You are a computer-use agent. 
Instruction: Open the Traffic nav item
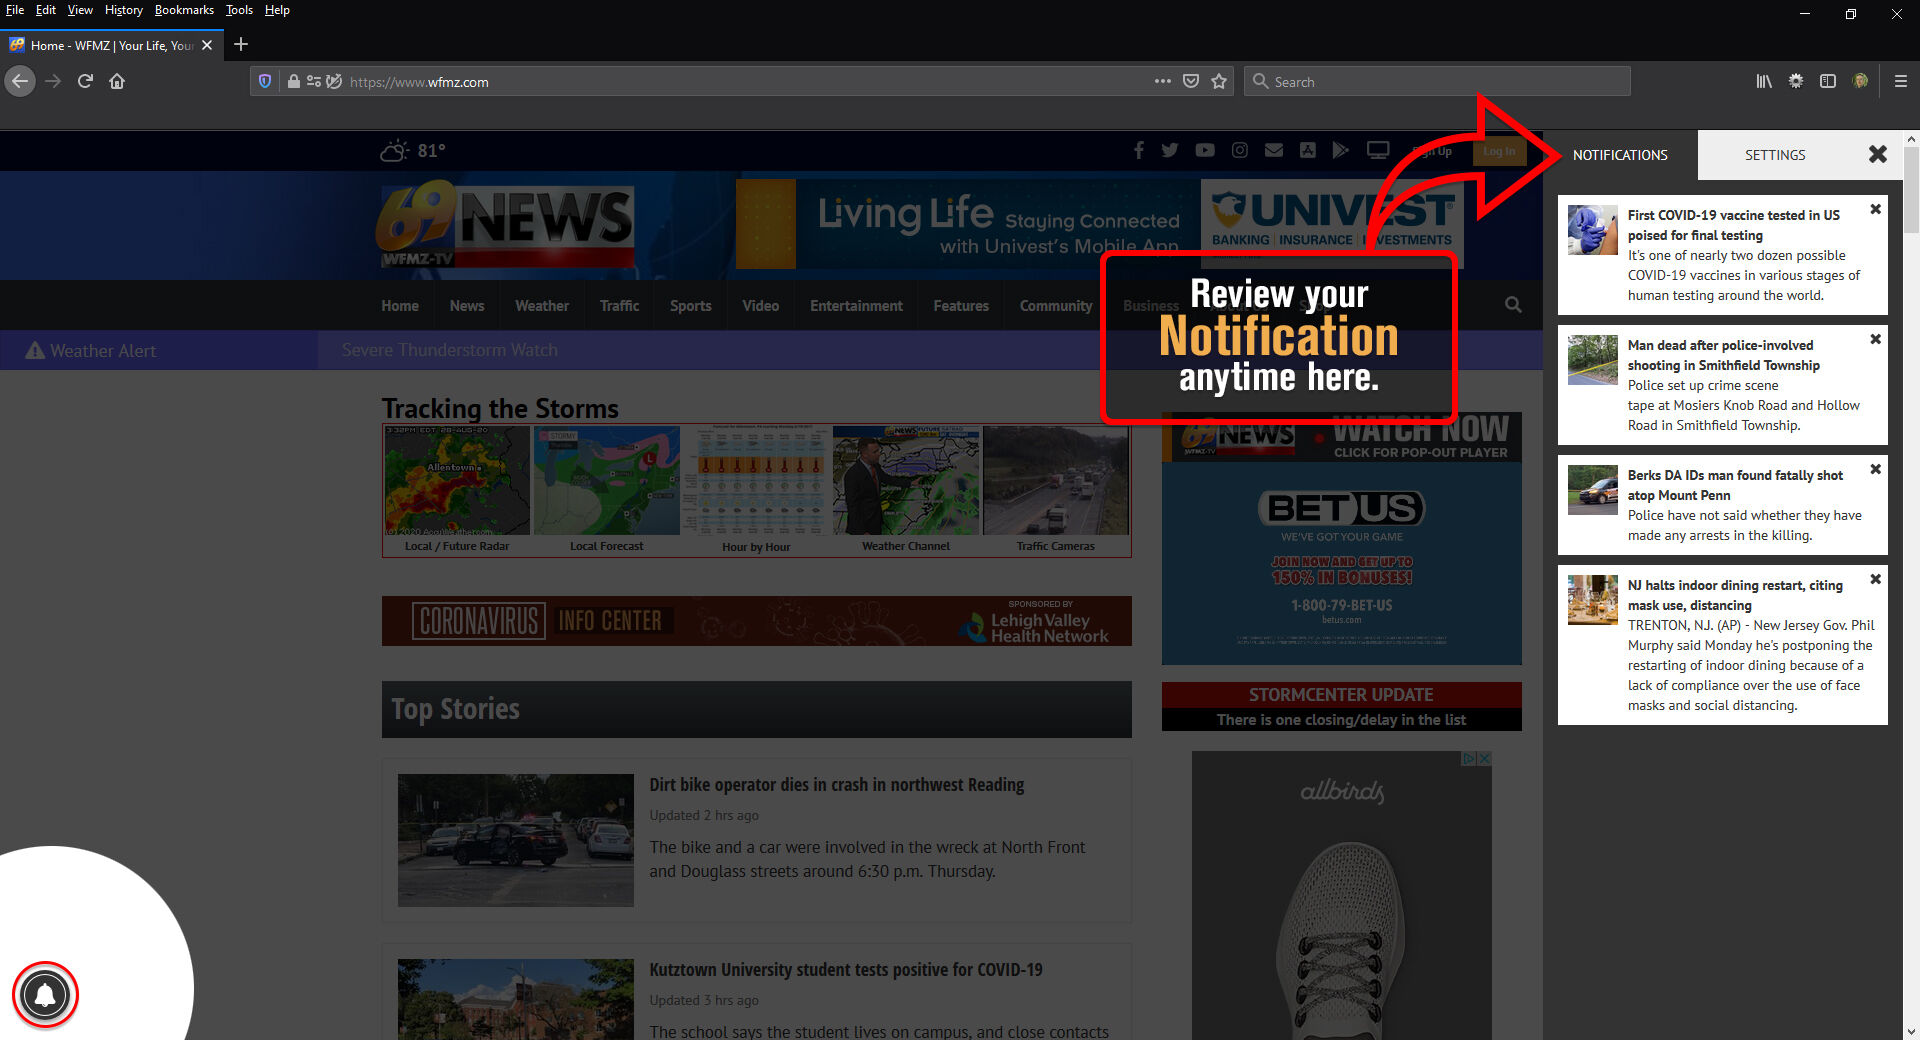619,306
